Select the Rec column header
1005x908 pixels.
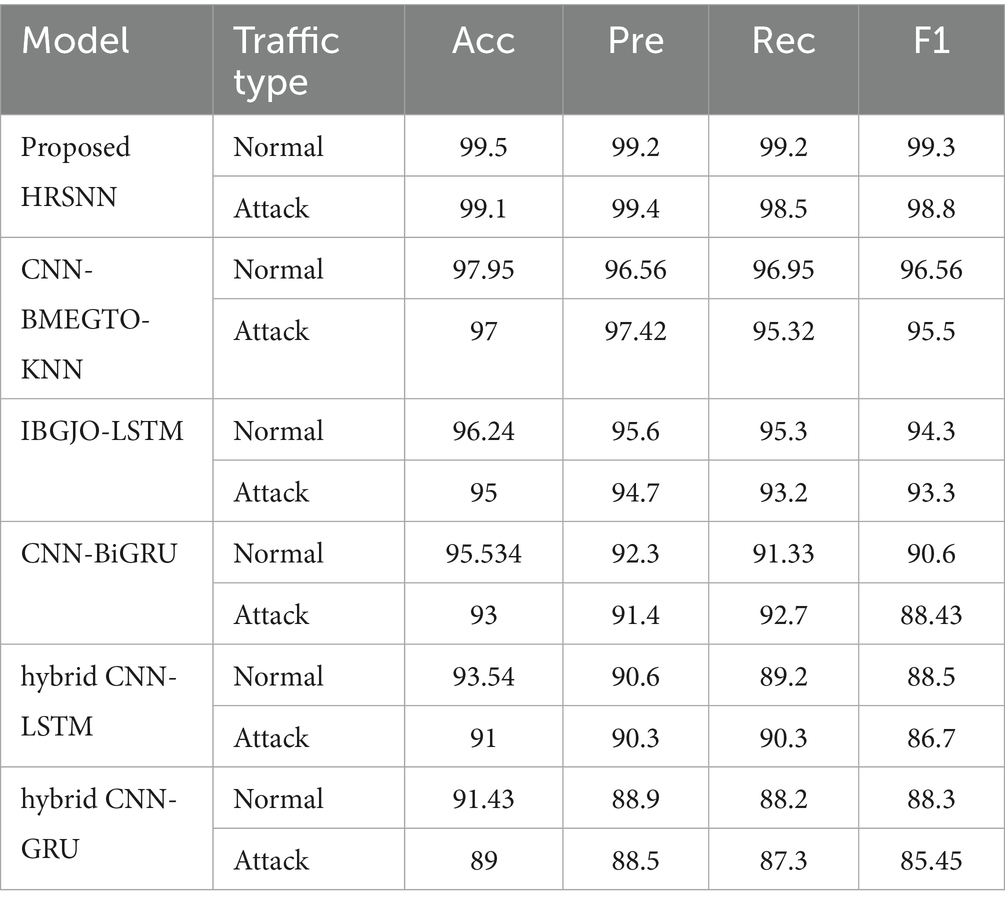tap(783, 60)
